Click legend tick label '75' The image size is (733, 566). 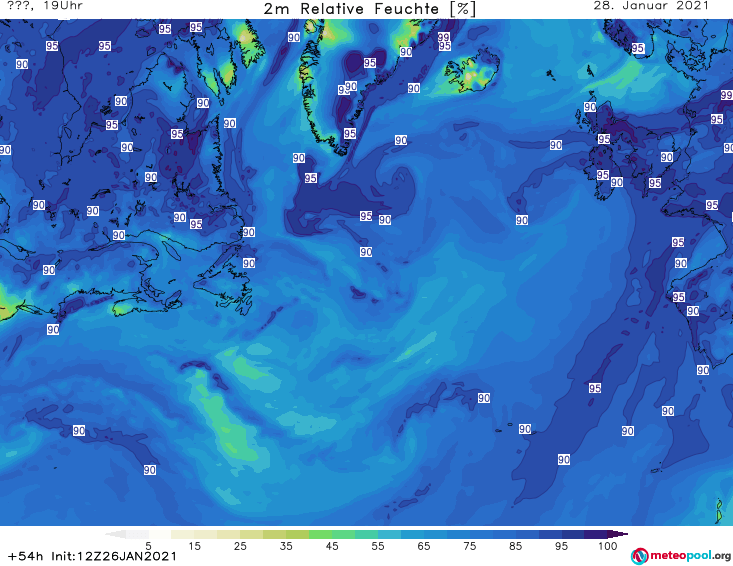point(469,546)
